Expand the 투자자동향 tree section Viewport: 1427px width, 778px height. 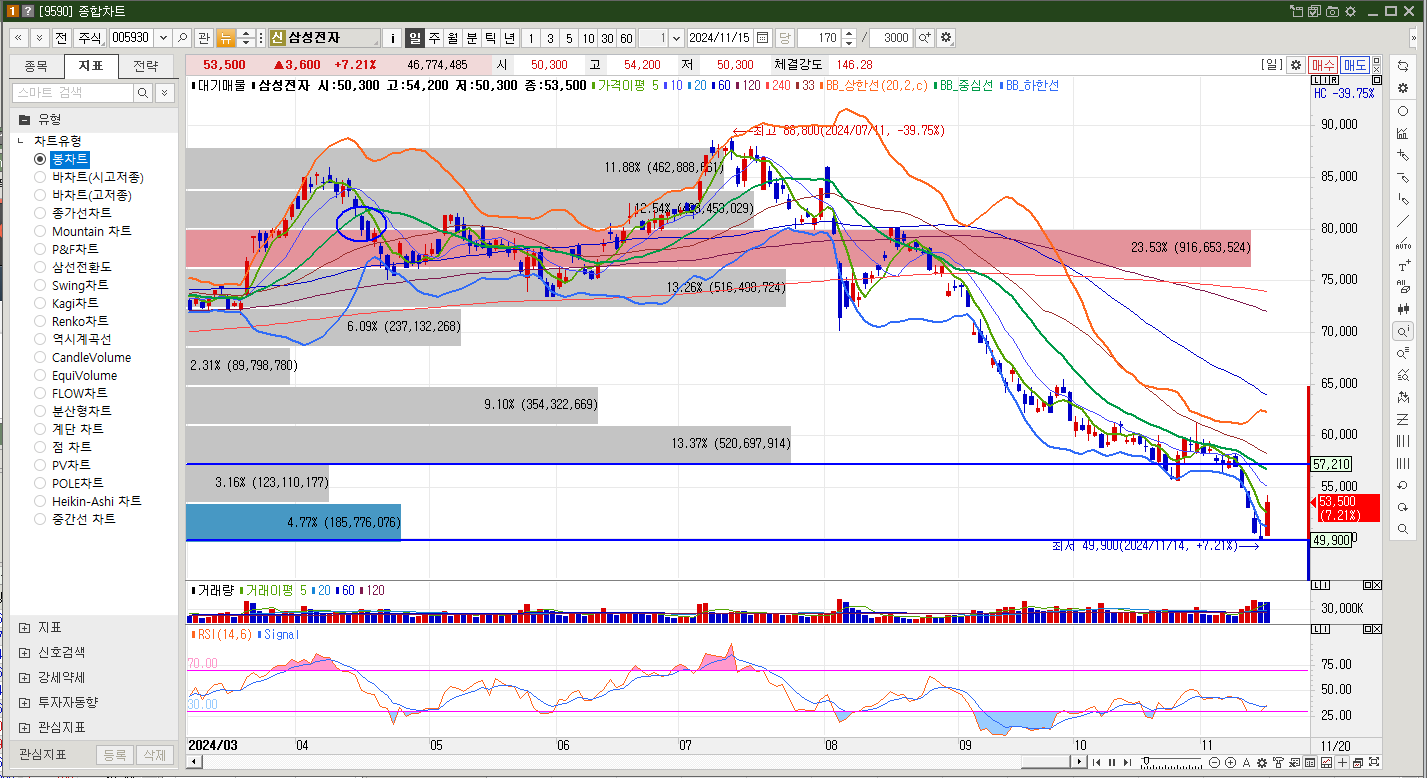pyautogui.click(x=24, y=702)
